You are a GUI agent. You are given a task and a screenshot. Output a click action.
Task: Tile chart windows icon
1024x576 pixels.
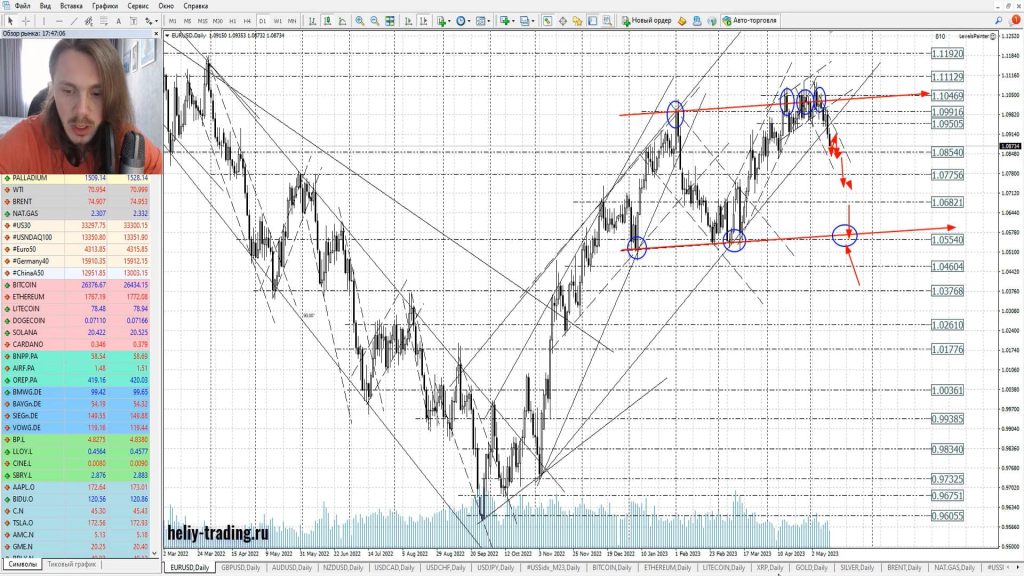pyautogui.click(x=389, y=20)
